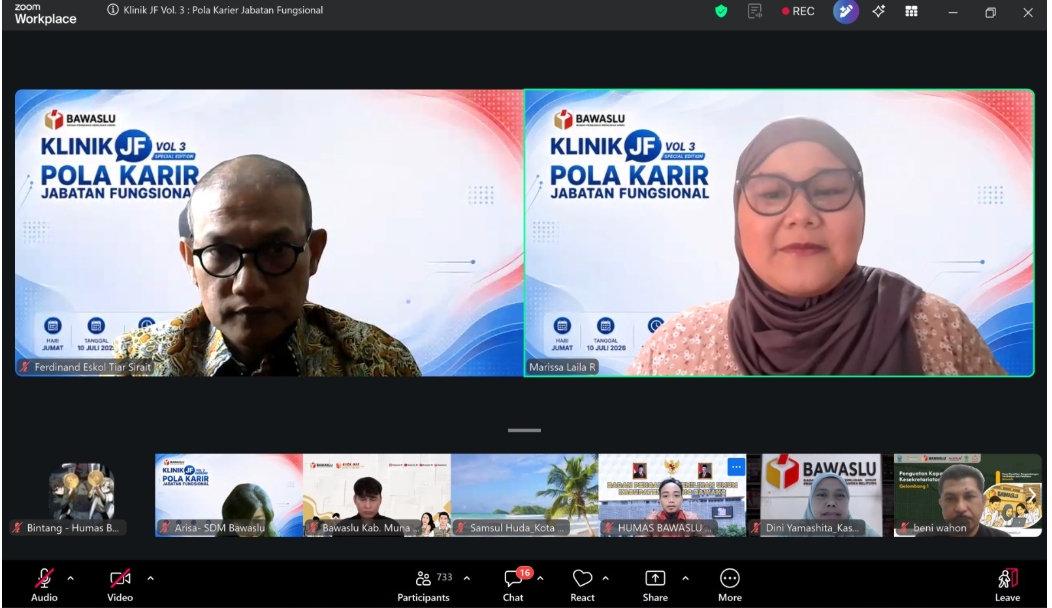Click the meeting info icon beside the title
The height and width of the screenshot is (608, 1052).
click(113, 10)
